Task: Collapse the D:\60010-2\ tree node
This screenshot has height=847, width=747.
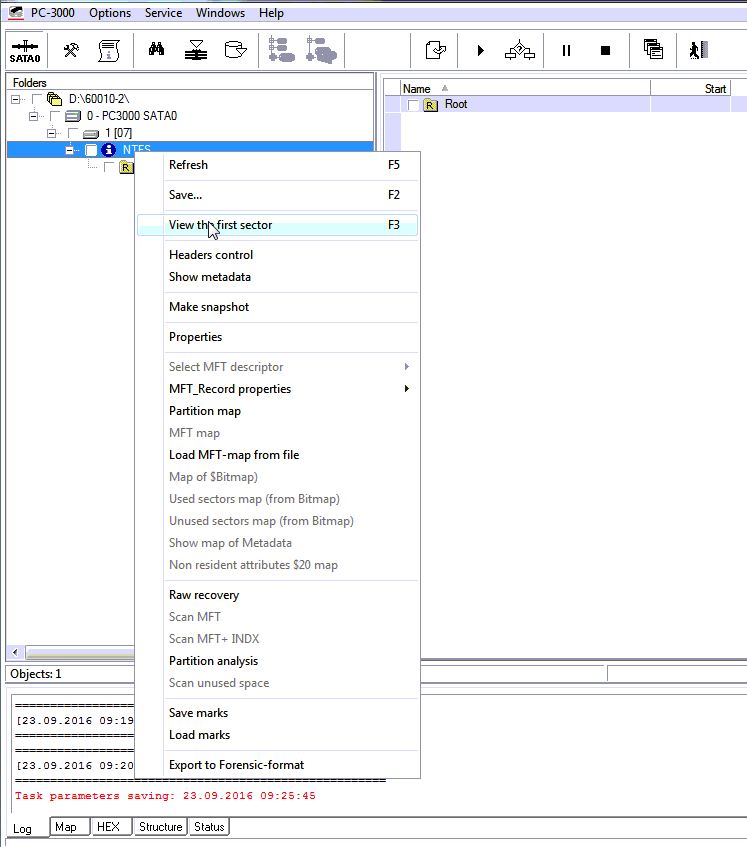Action: point(16,99)
